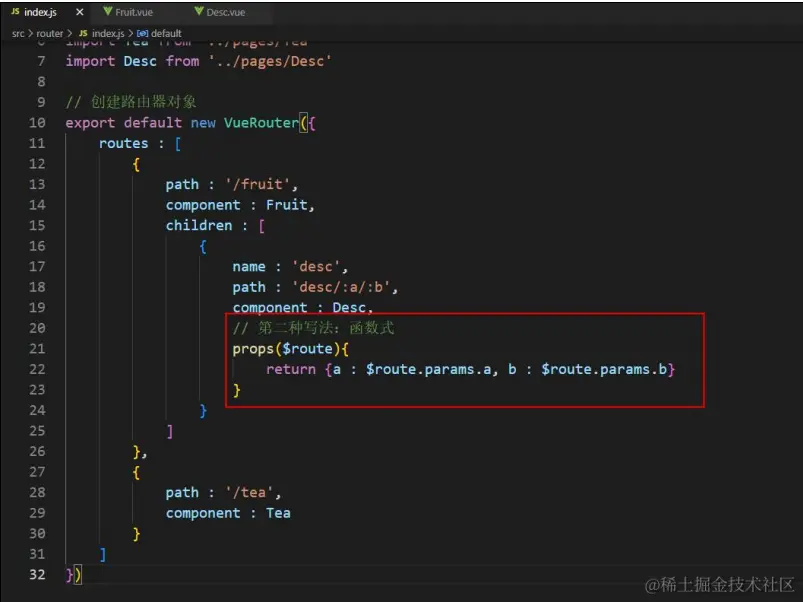Viewport: 803px width, 602px height.
Task: Click the closing '})' on line 32
Action: (73, 575)
